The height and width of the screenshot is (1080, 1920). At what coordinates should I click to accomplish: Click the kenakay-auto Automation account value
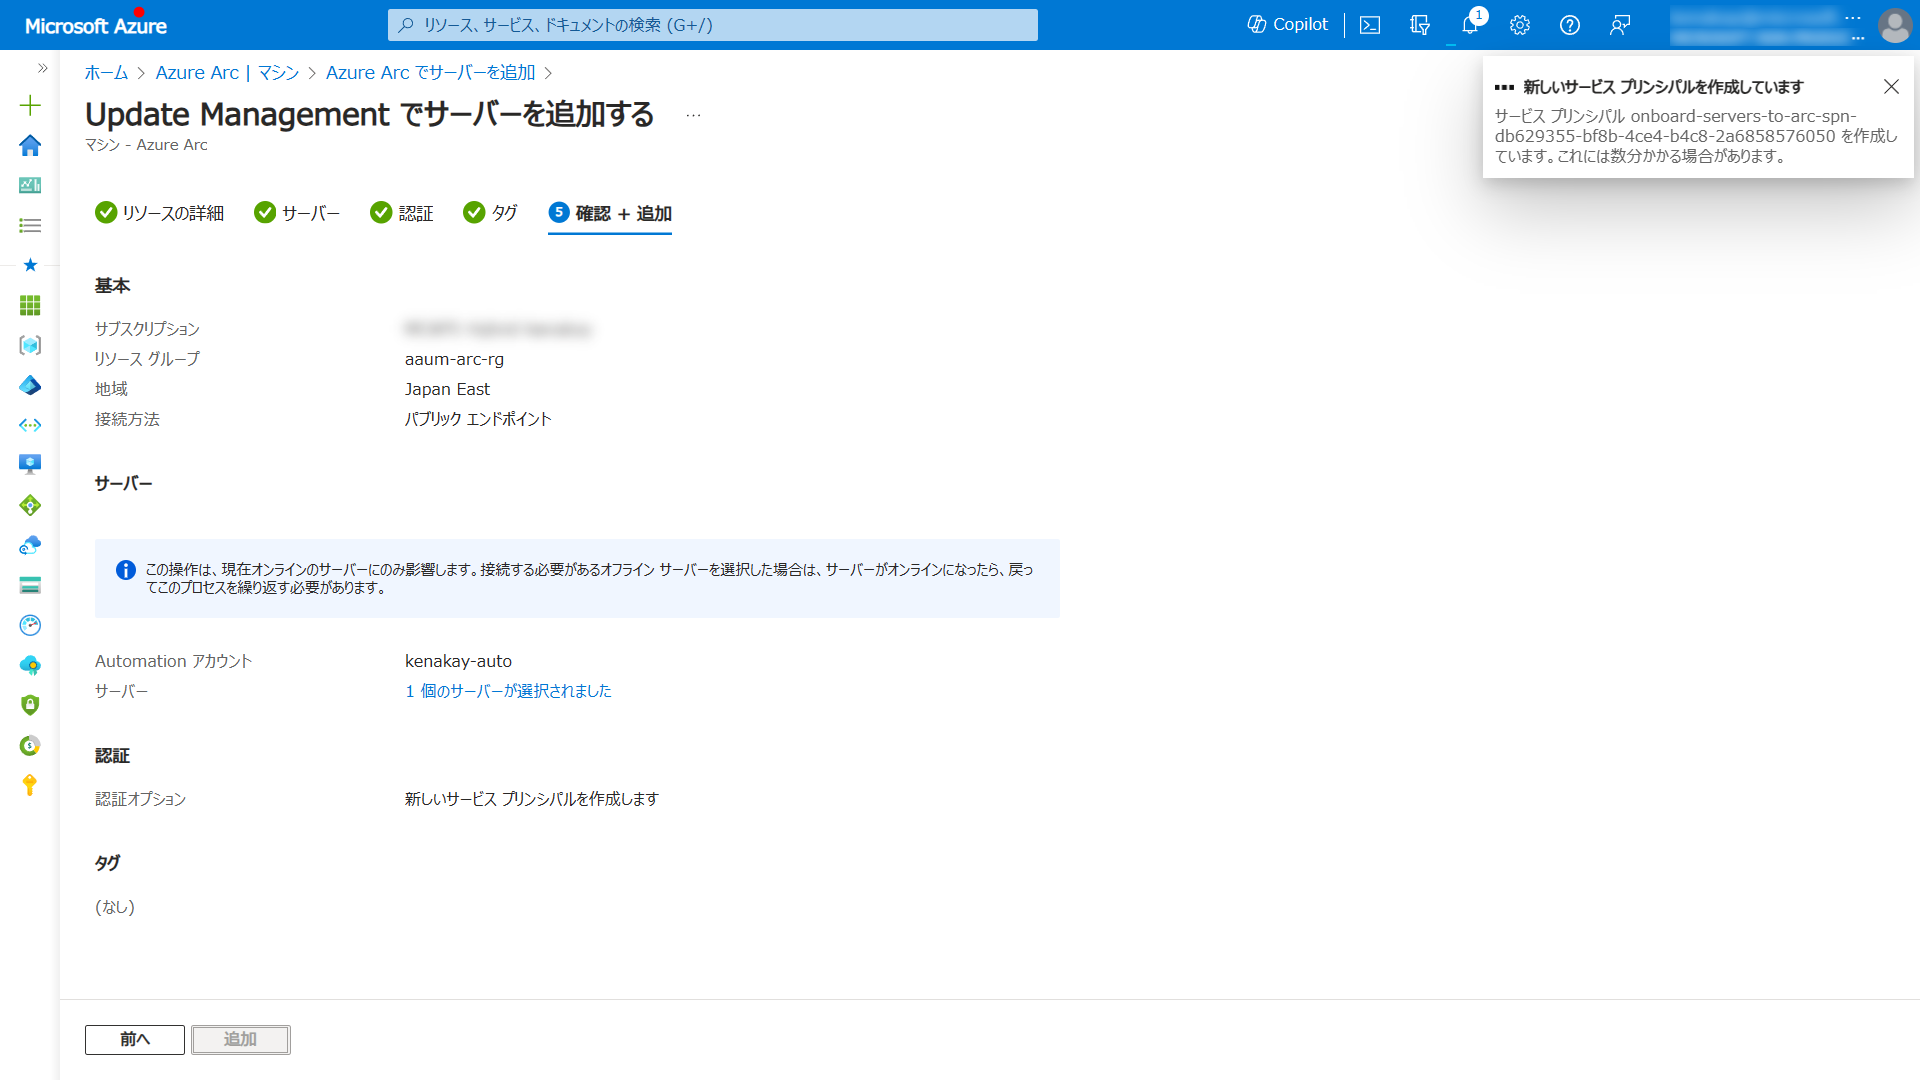click(458, 661)
